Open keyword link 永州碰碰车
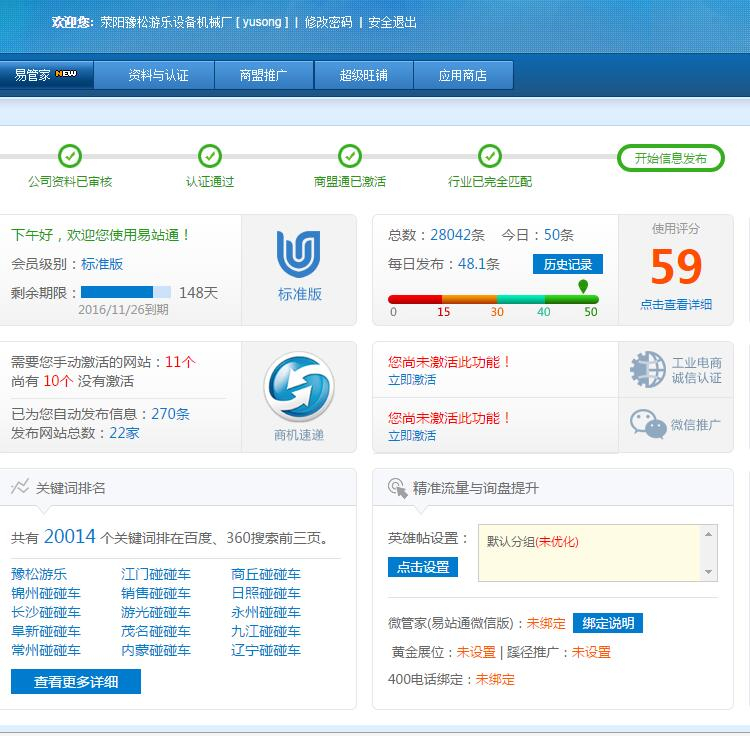Viewport: 750px width, 736px height. pos(266,612)
